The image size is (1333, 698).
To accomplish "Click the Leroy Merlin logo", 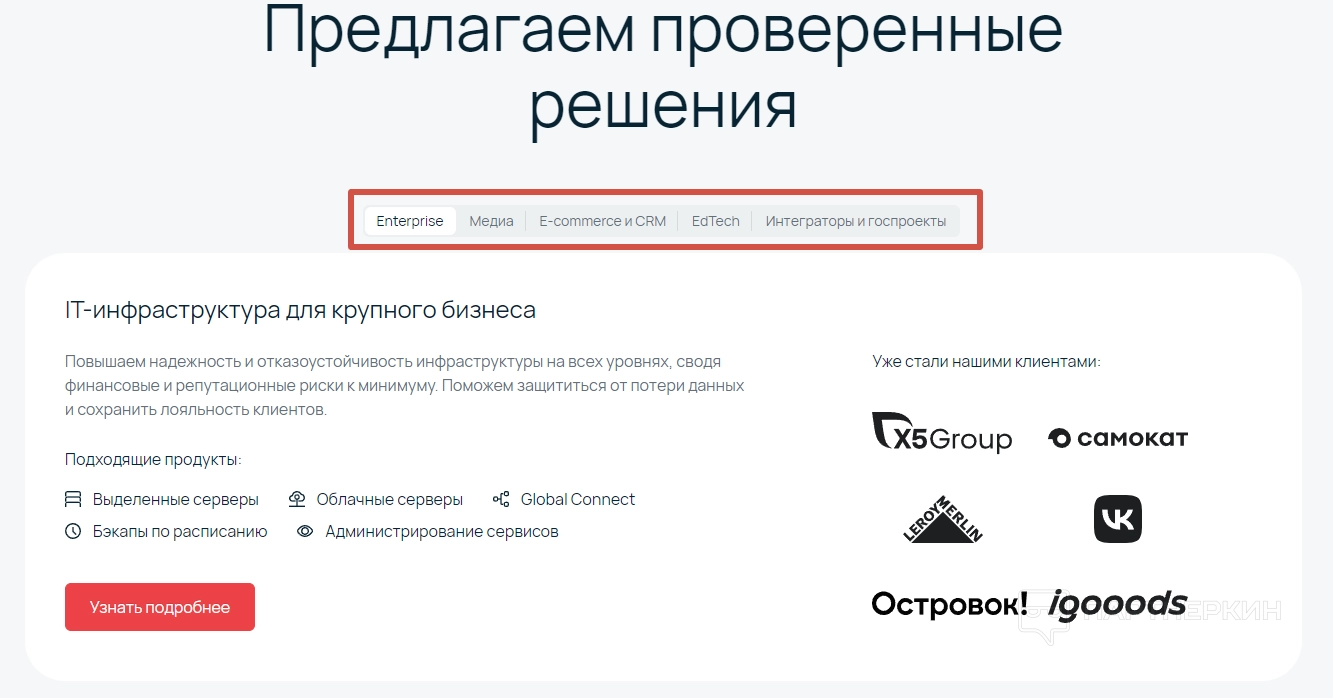I will pyautogui.click(x=942, y=519).
